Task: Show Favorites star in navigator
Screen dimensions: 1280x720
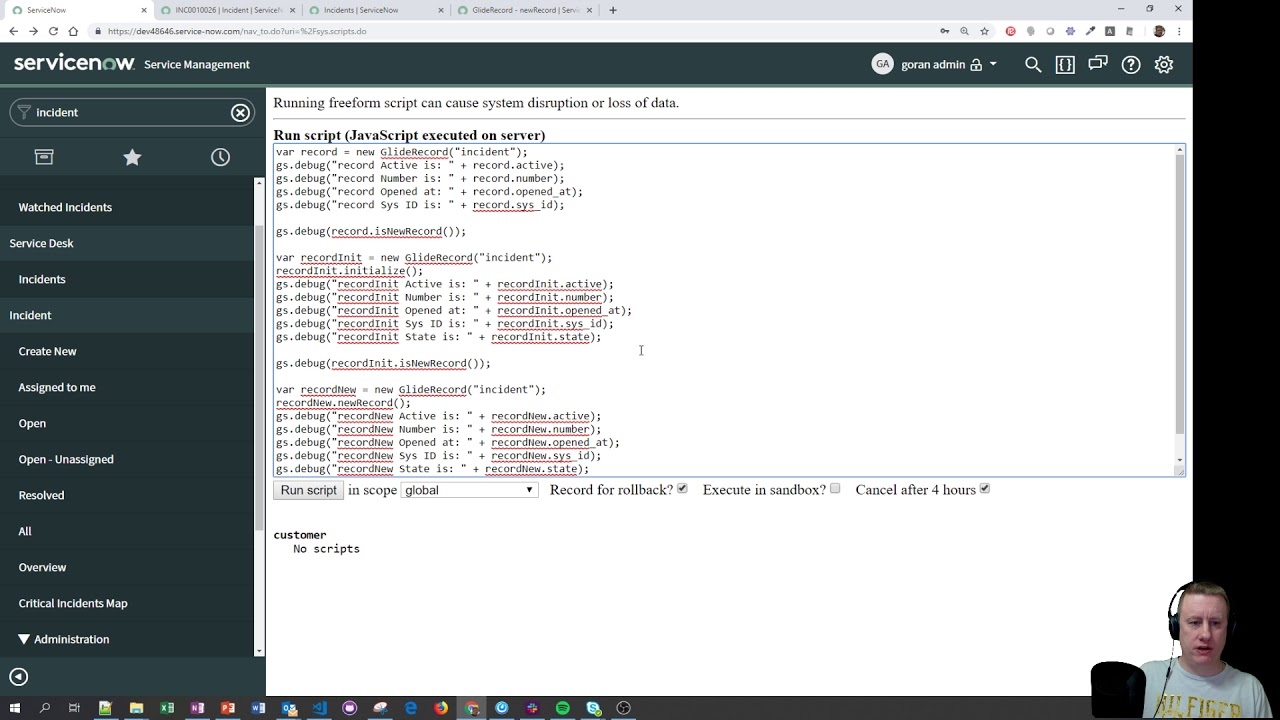Action: click(132, 157)
